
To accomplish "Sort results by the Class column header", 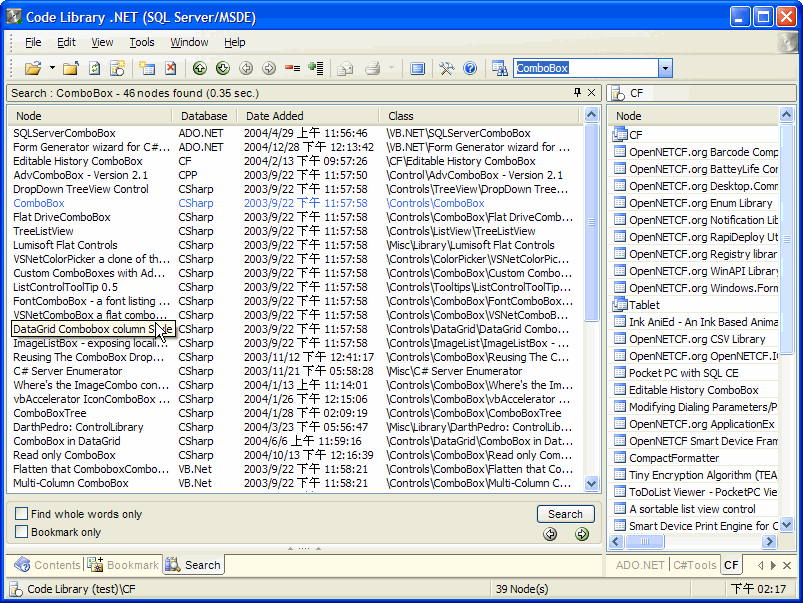I will click(x=479, y=116).
